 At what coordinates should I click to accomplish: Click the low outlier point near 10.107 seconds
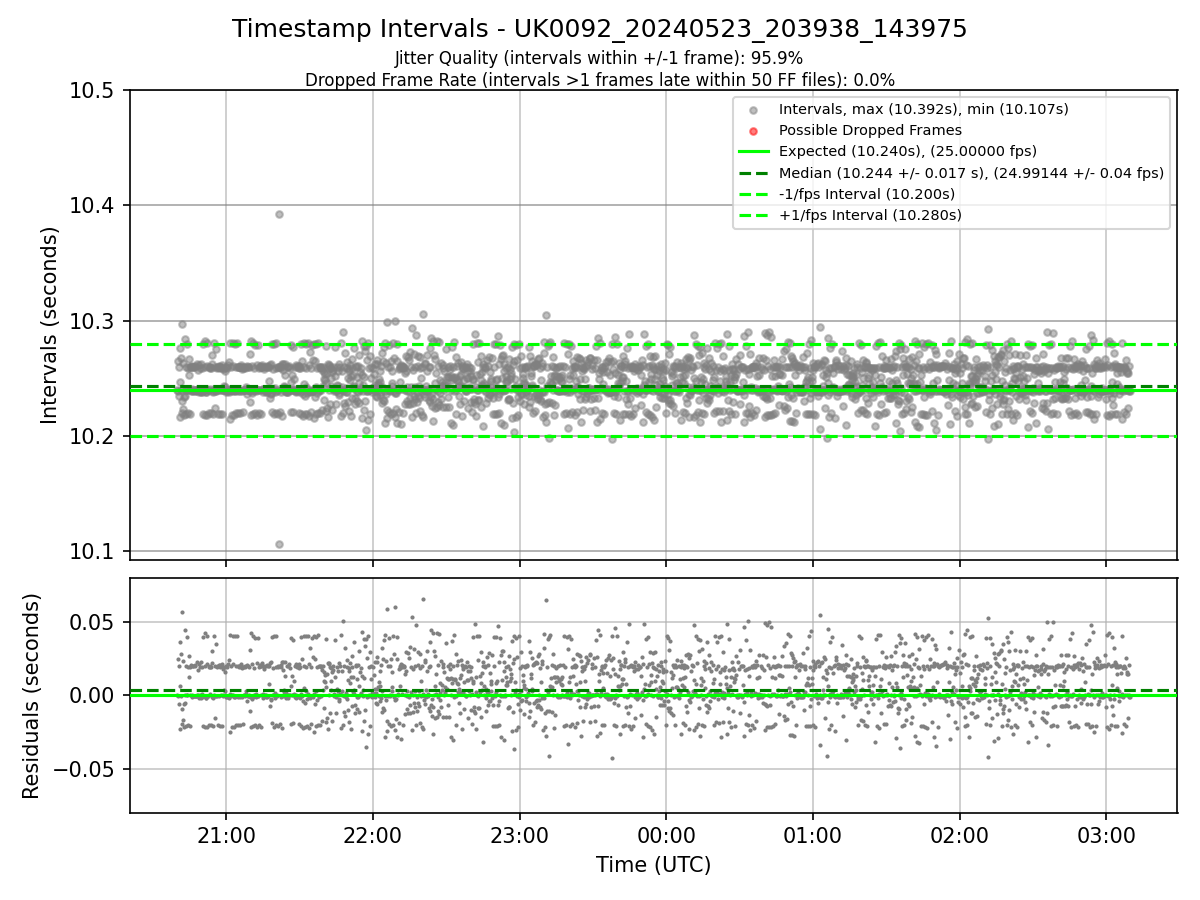(x=279, y=544)
